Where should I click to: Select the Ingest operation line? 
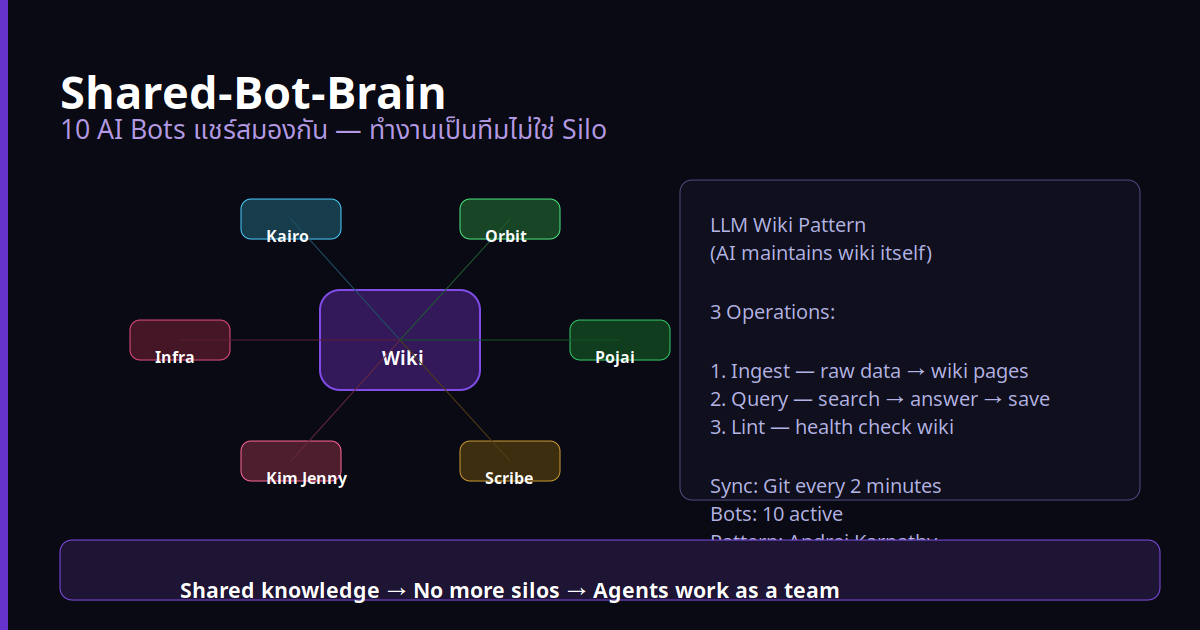pyautogui.click(x=869, y=371)
